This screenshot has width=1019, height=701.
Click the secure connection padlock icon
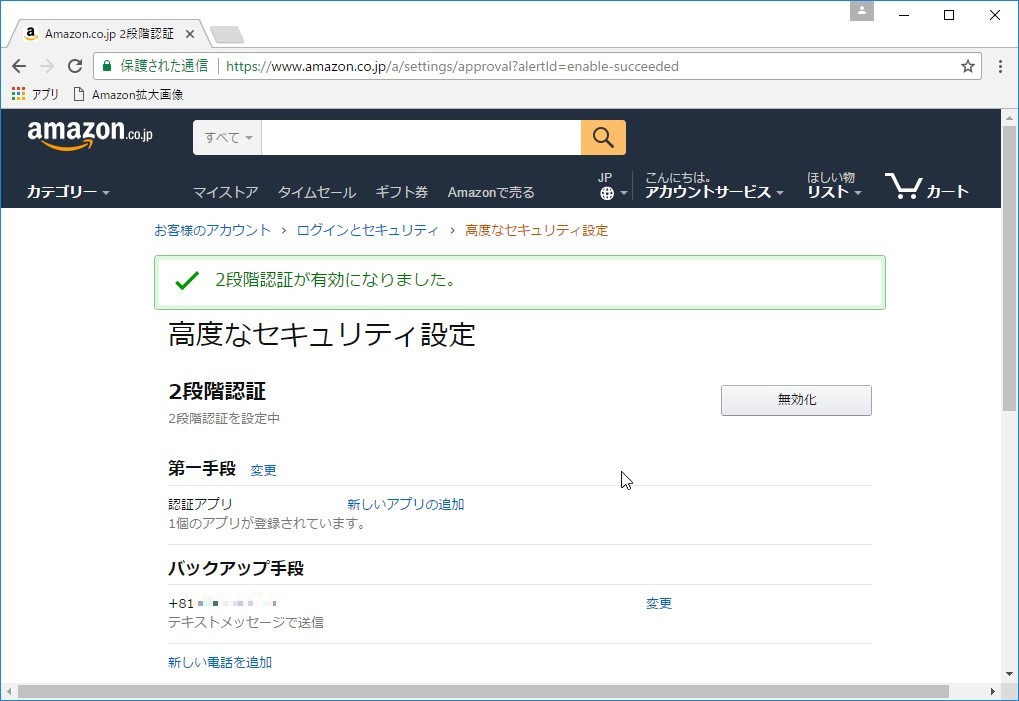[106, 66]
